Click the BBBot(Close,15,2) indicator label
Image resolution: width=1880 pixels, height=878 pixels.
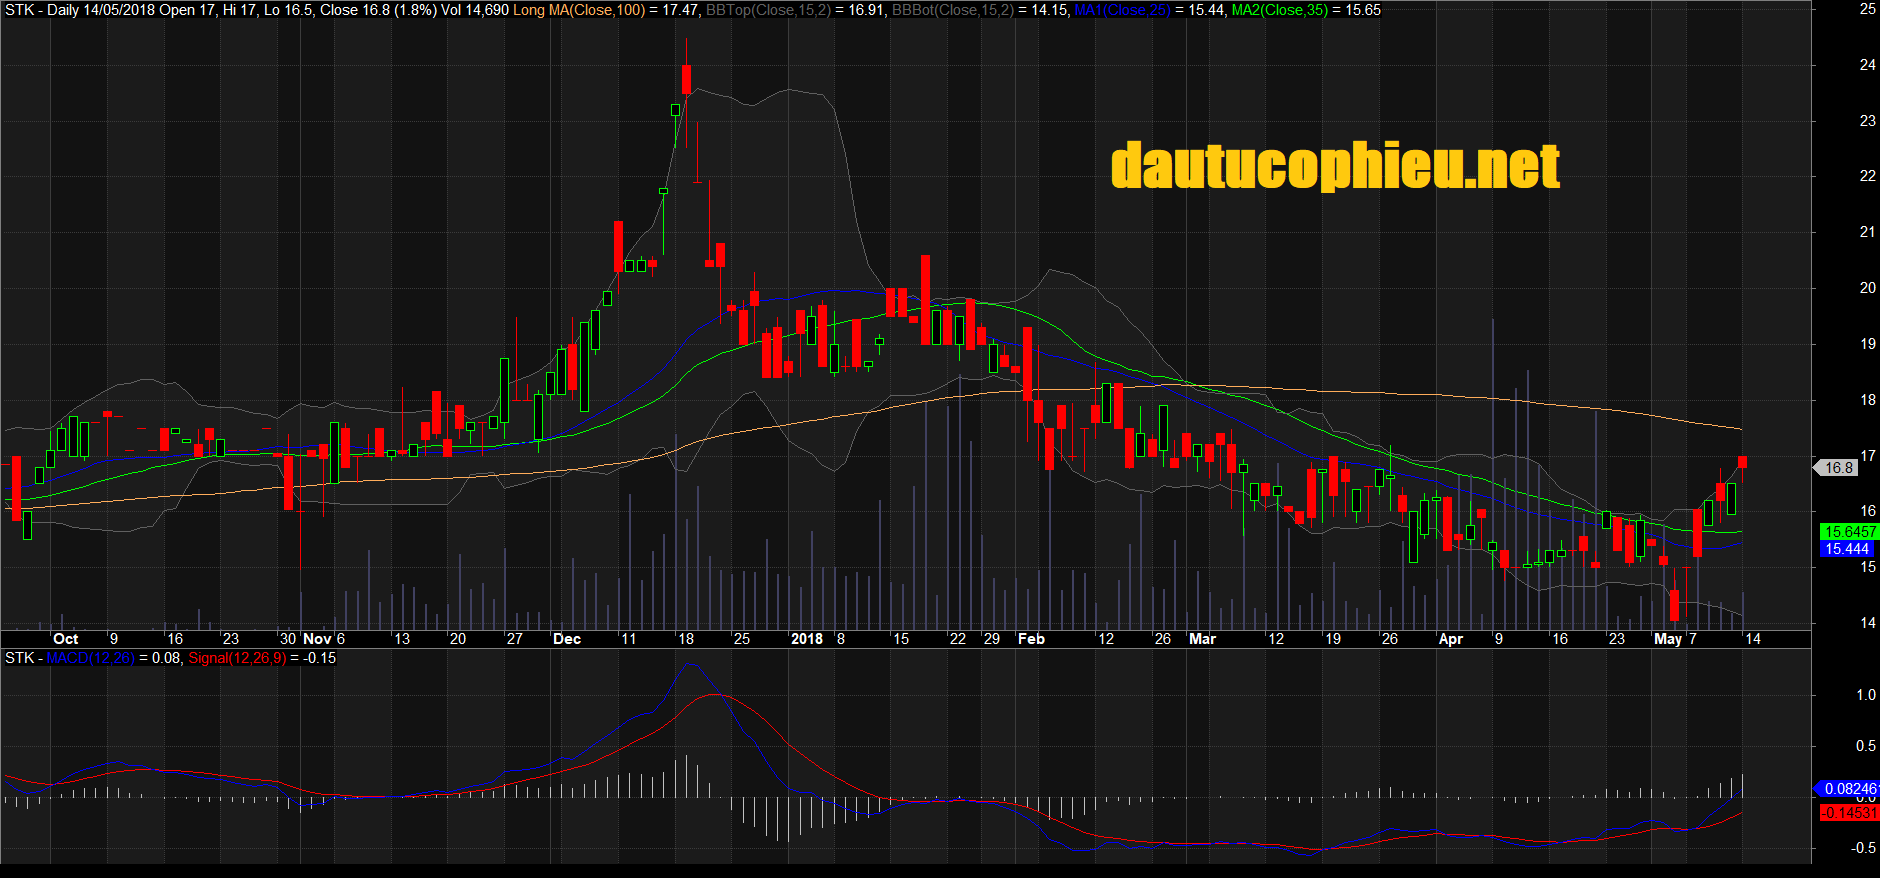pos(952,10)
